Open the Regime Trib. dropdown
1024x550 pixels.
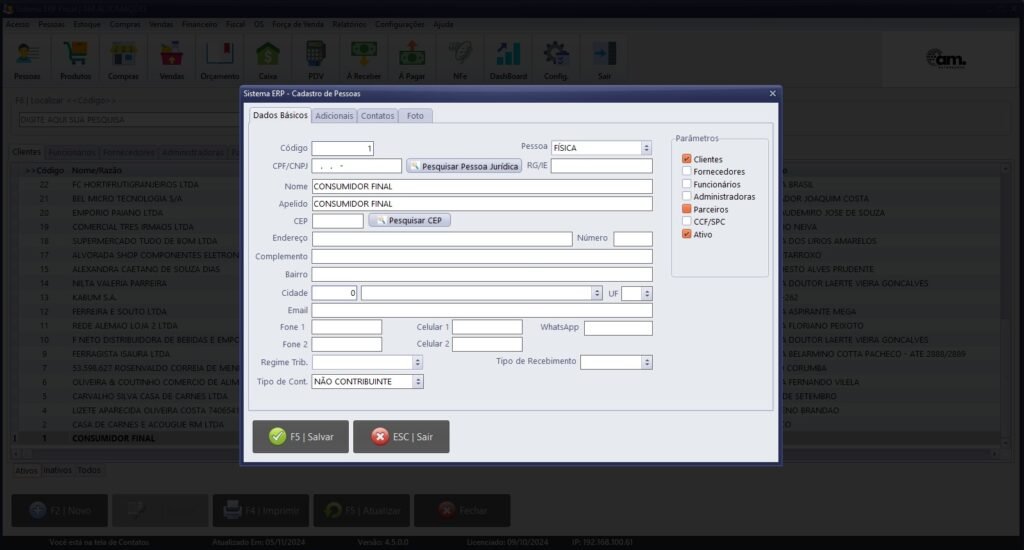(418, 362)
